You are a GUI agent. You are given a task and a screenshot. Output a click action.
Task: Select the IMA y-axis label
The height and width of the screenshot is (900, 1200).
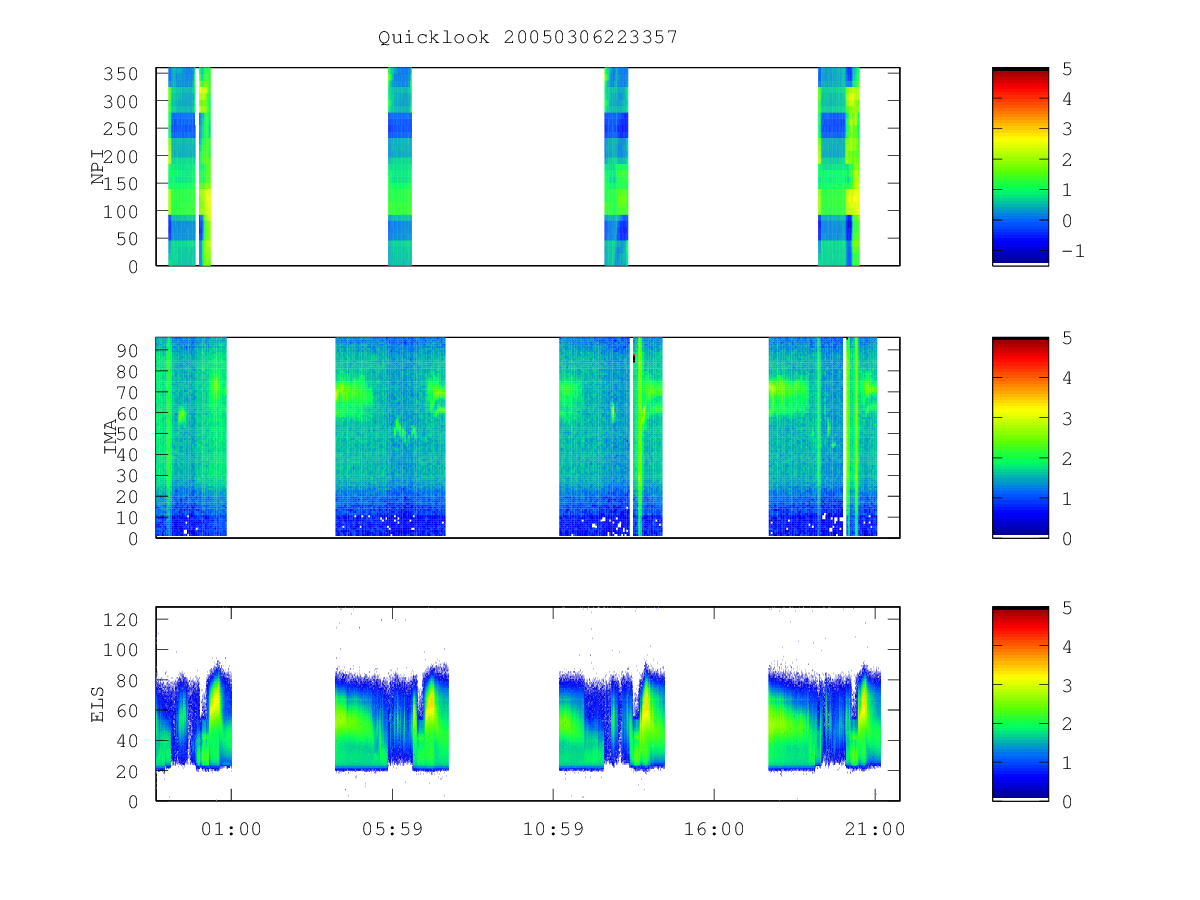click(x=110, y=437)
